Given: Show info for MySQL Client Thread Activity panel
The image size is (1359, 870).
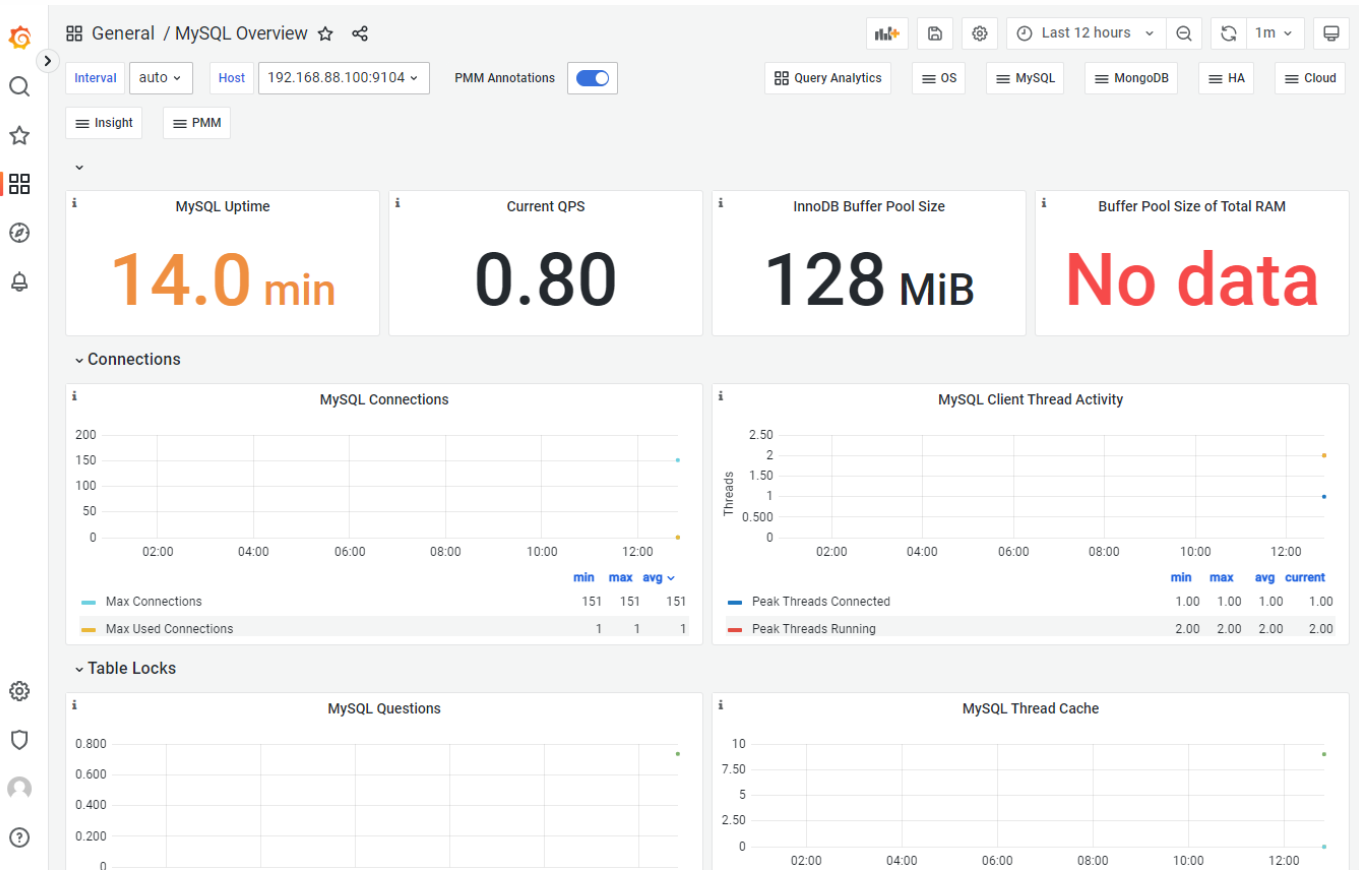Looking at the screenshot, I should click(x=721, y=396).
